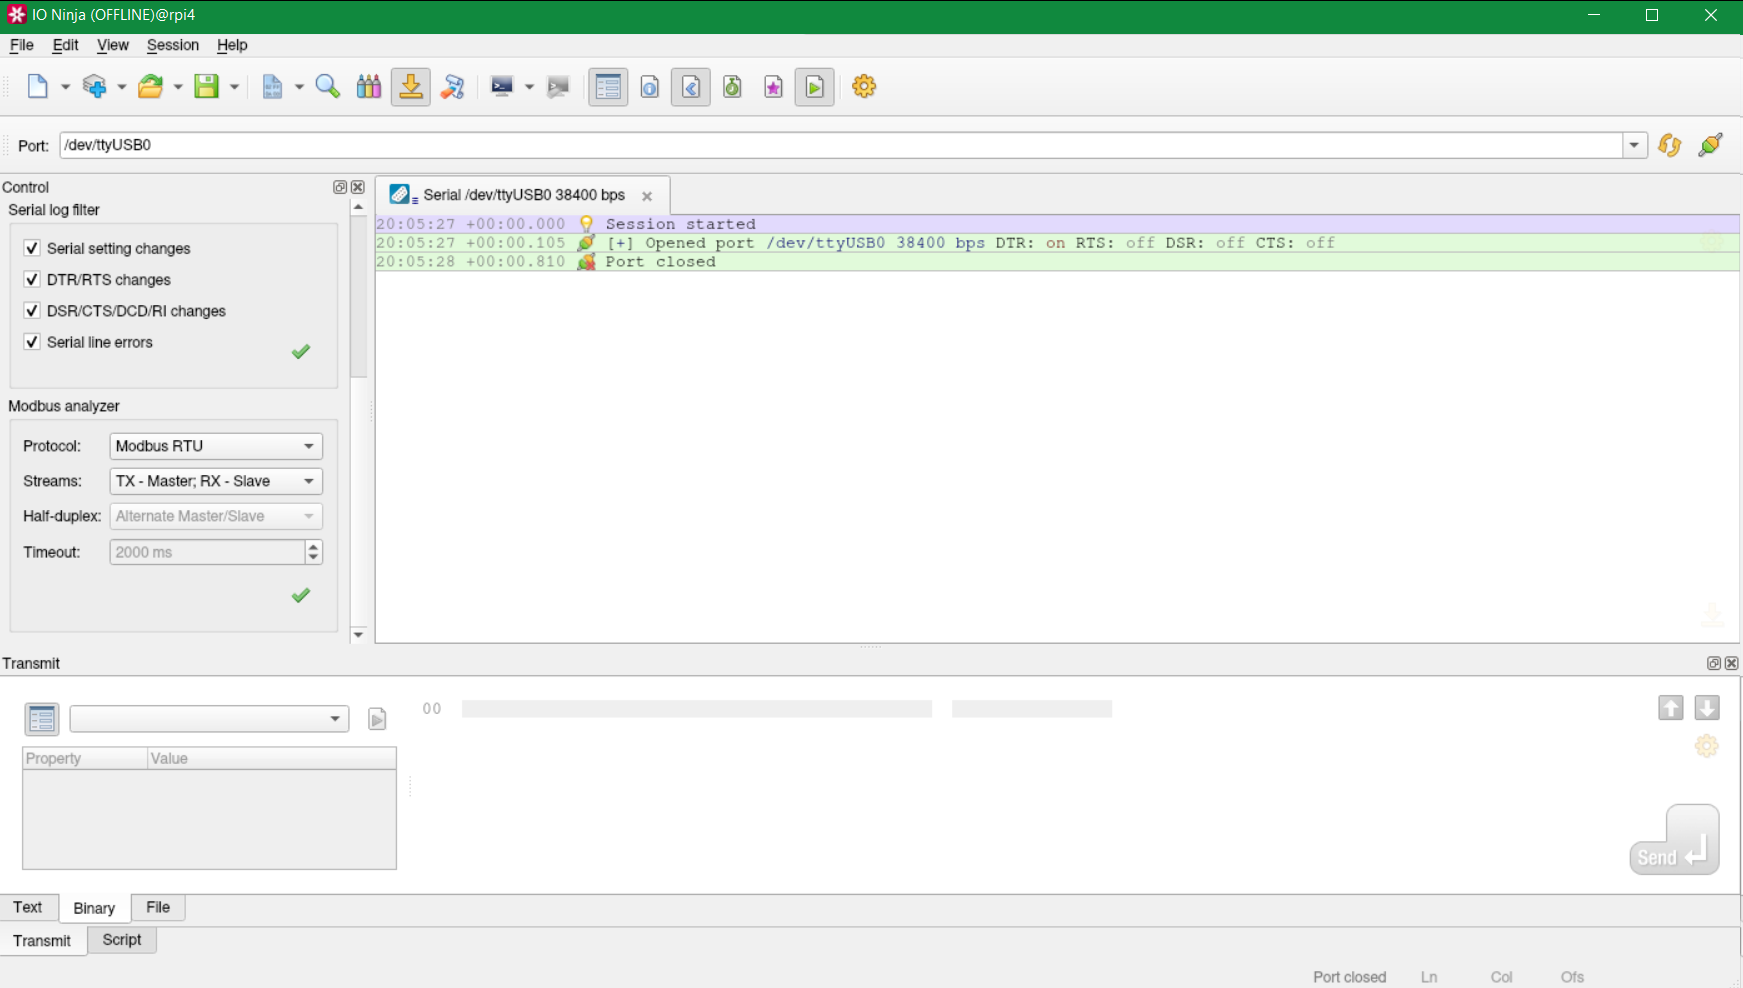Open the Help menu
The width and height of the screenshot is (1743, 988).
point(232,45)
